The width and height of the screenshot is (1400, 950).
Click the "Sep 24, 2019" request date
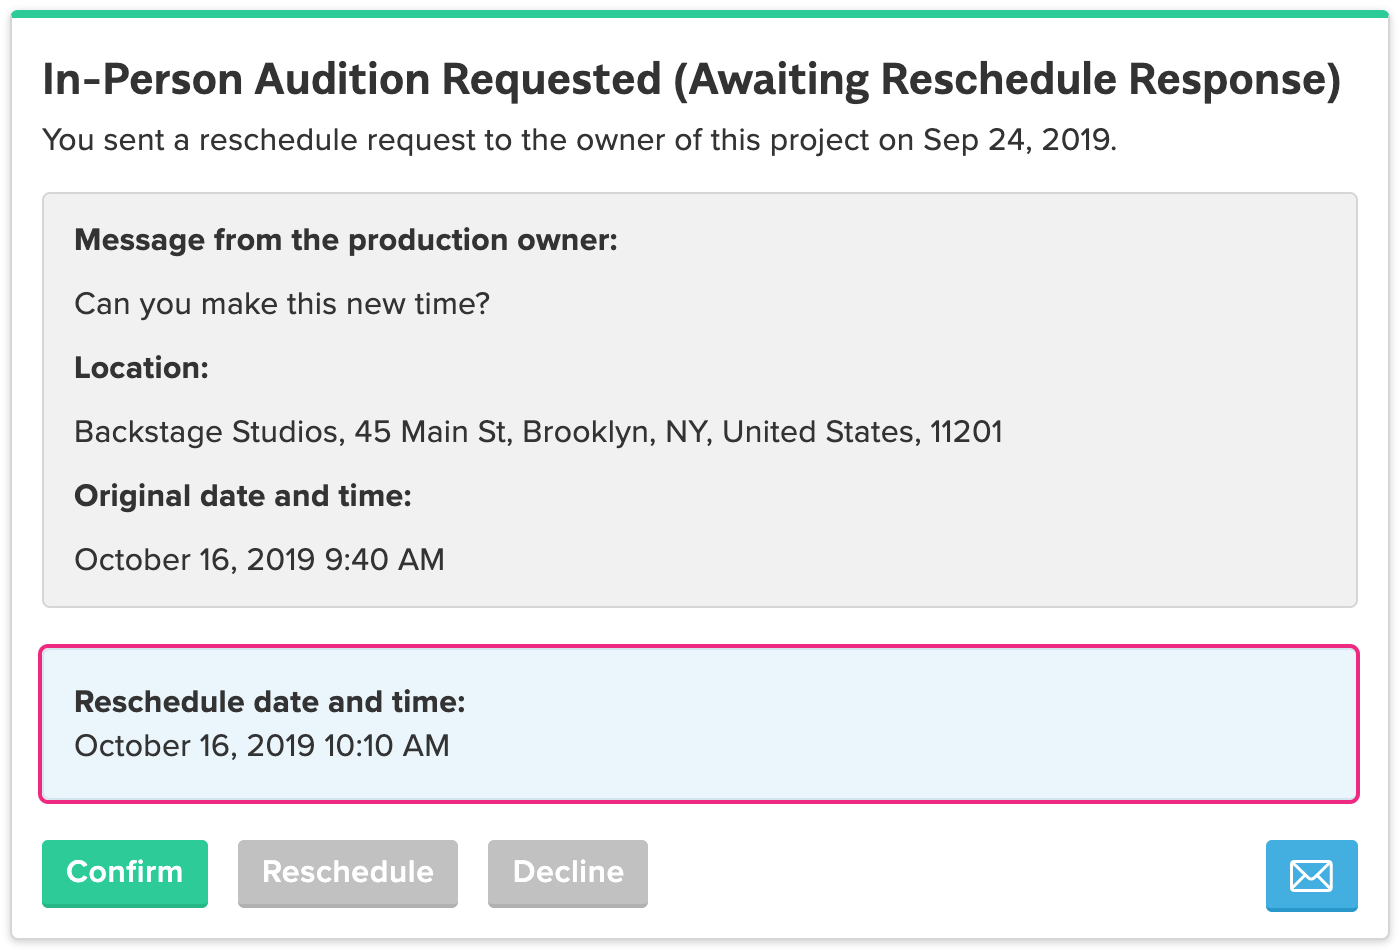[x=1018, y=140]
